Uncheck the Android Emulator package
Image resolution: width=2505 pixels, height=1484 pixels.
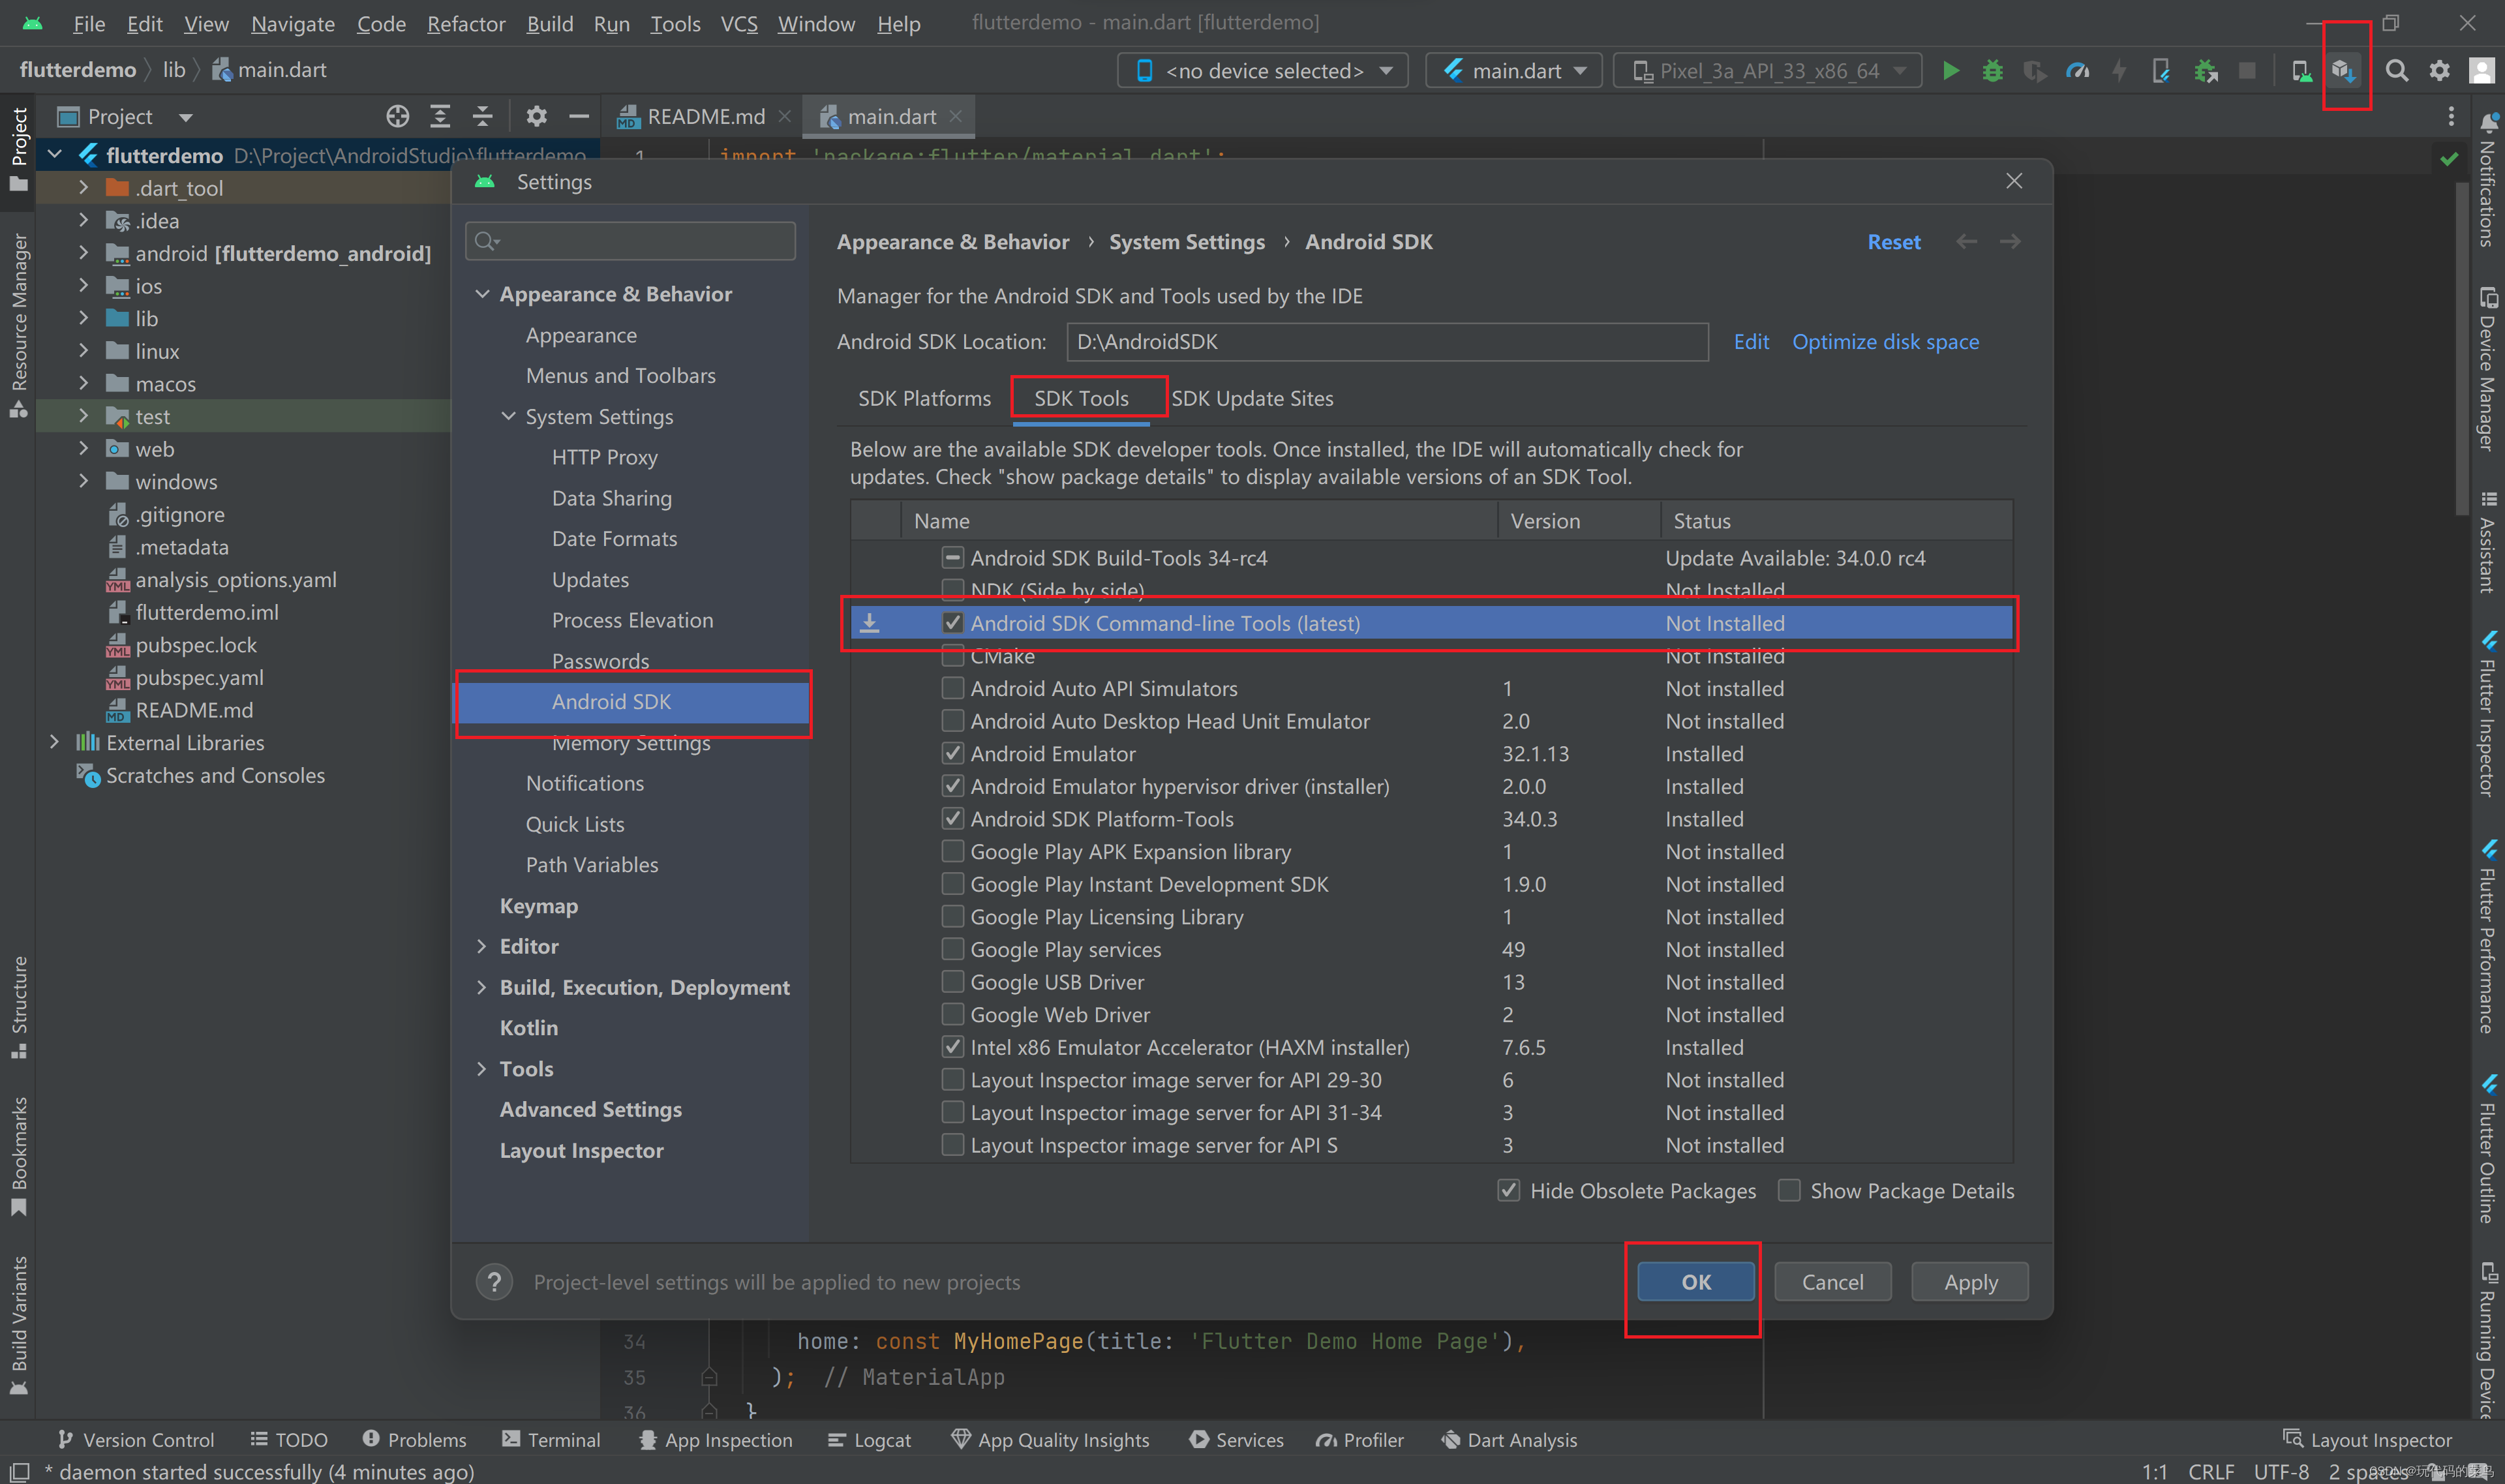pyautogui.click(x=952, y=753)
